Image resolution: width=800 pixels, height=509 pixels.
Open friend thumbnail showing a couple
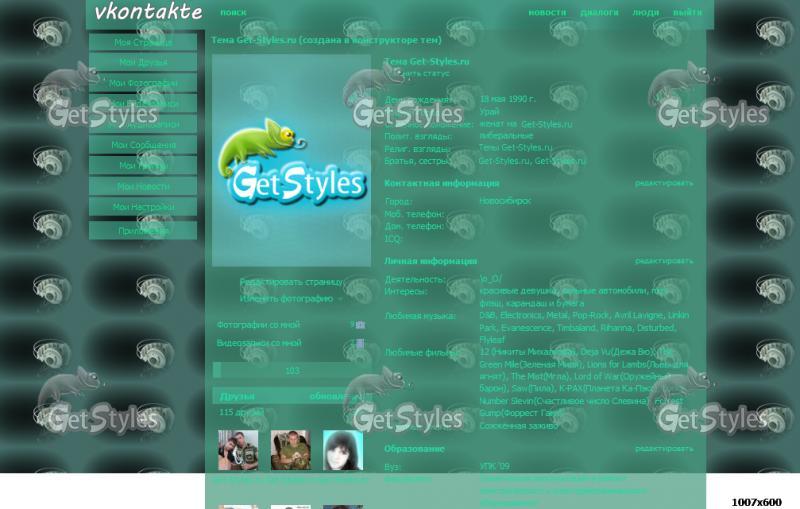(238, 450)
